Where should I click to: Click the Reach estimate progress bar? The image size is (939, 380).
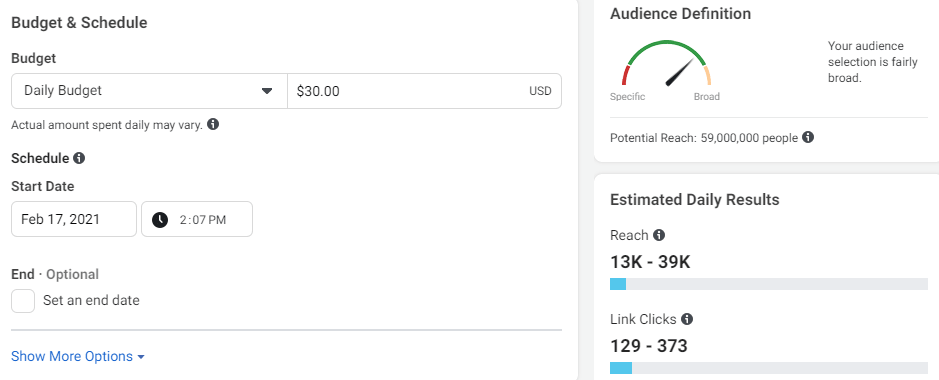[x=768, y=284]
